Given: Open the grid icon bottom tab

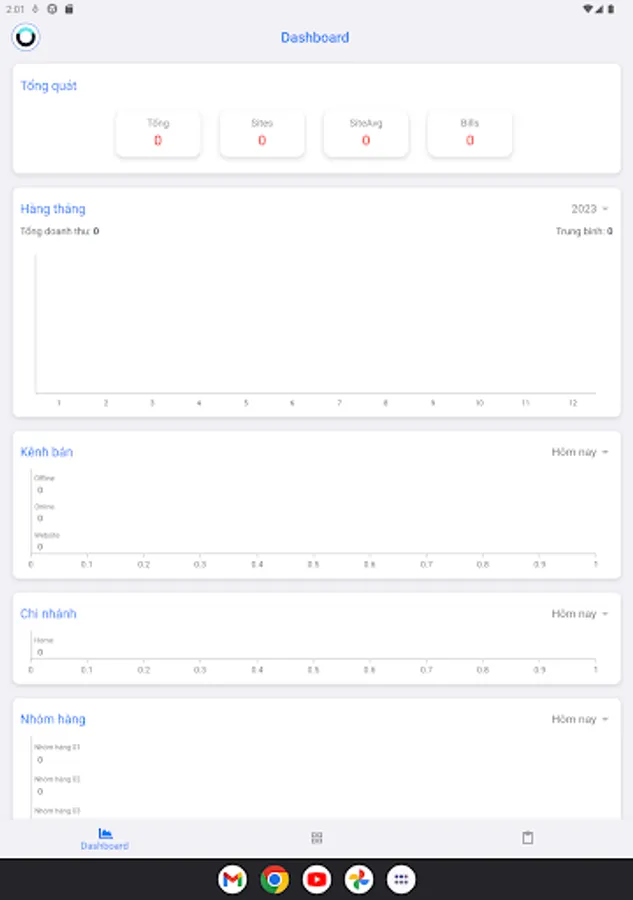Looking at the screenshot, I should [x=316, y=838].
